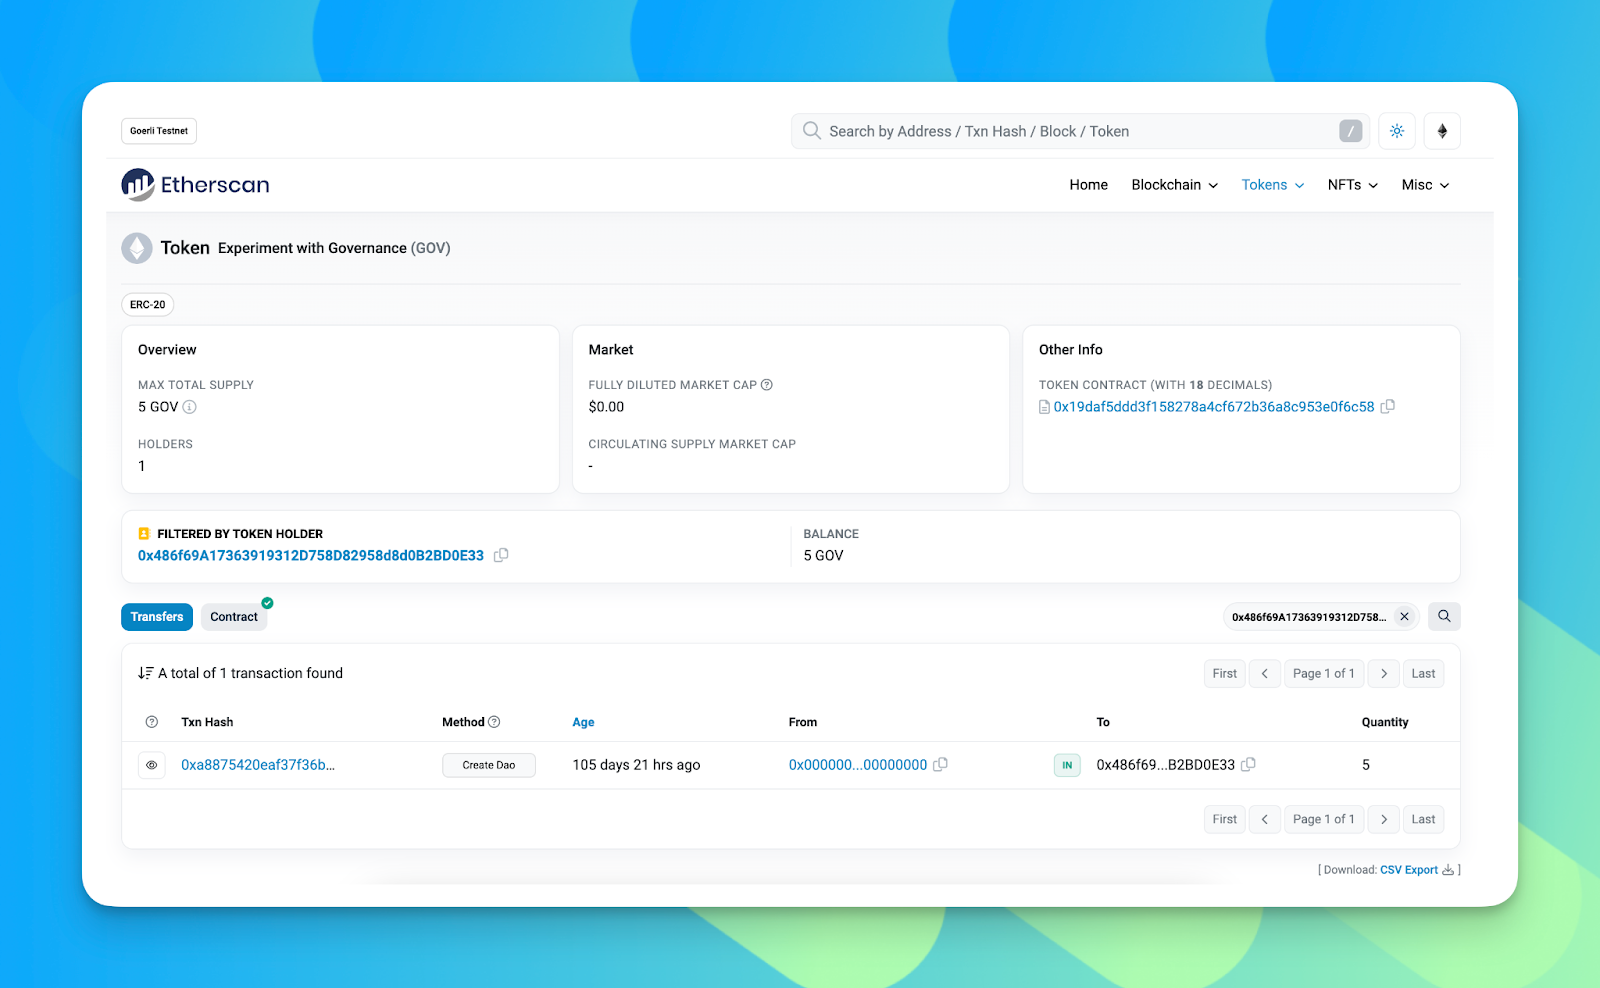This screenshot has width=1600, height=988.
Task: Open transaction hash 0xa8875420eaf37f36b...
Action: (258, 765)
